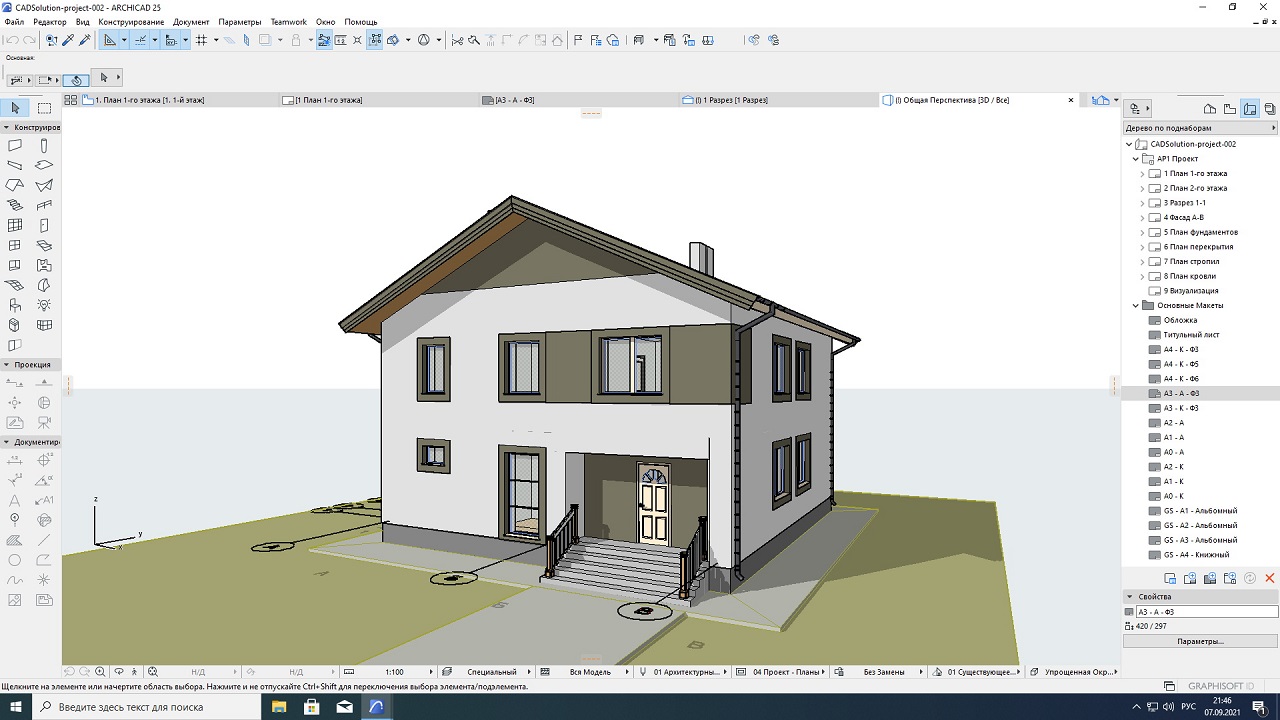
Task: Switch to the '(I) 1 Разрез' tab
Action: 732,100
